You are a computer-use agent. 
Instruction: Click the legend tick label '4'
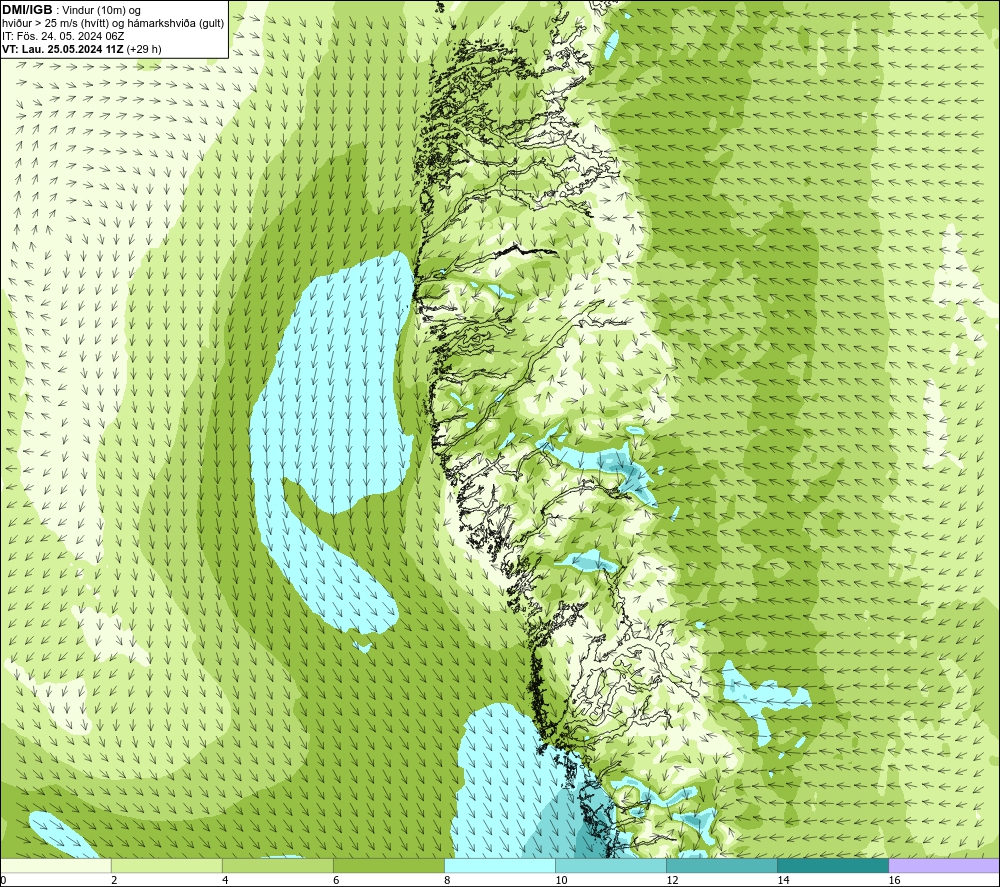pyautogui.click(x=225, y=880)
